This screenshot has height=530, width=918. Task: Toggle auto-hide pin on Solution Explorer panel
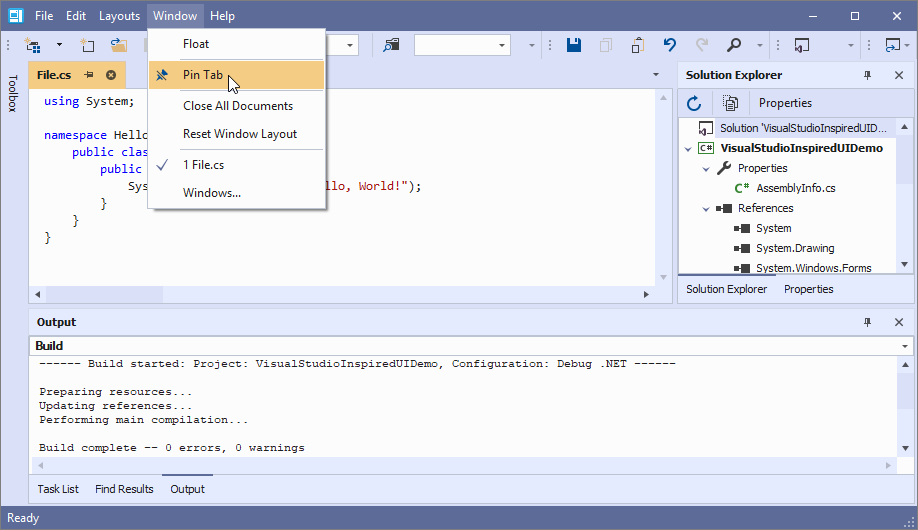pos(868,75)
